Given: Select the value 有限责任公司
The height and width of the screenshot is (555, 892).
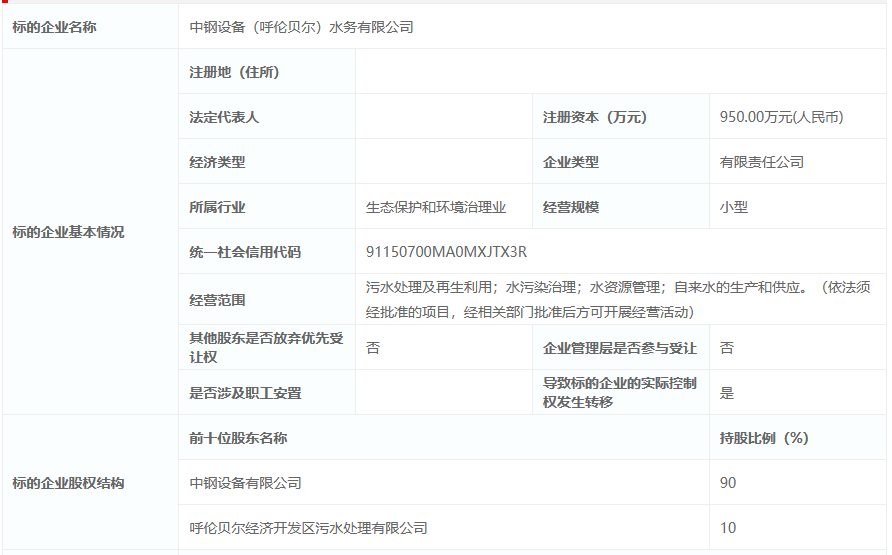Looking at the screenshot, I should click(762, 162).
